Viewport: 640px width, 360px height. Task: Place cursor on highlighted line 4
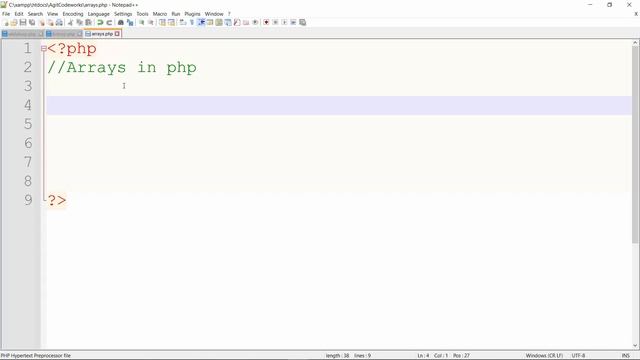pyautogui.click(x=339, y=105)
